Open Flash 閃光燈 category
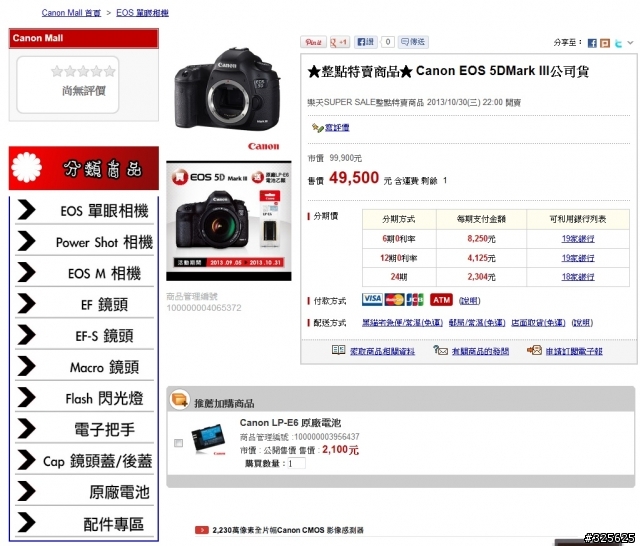640x546 pixels. tap(84, 398)
